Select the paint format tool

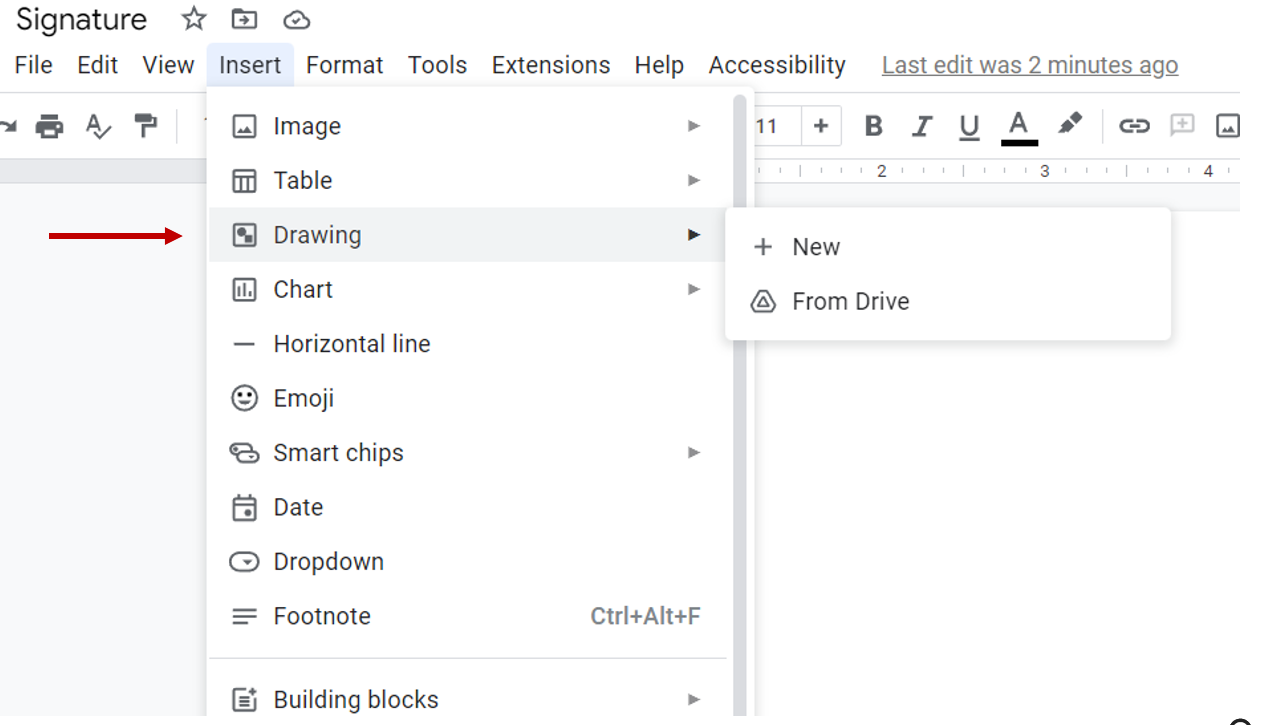[146, 126]
